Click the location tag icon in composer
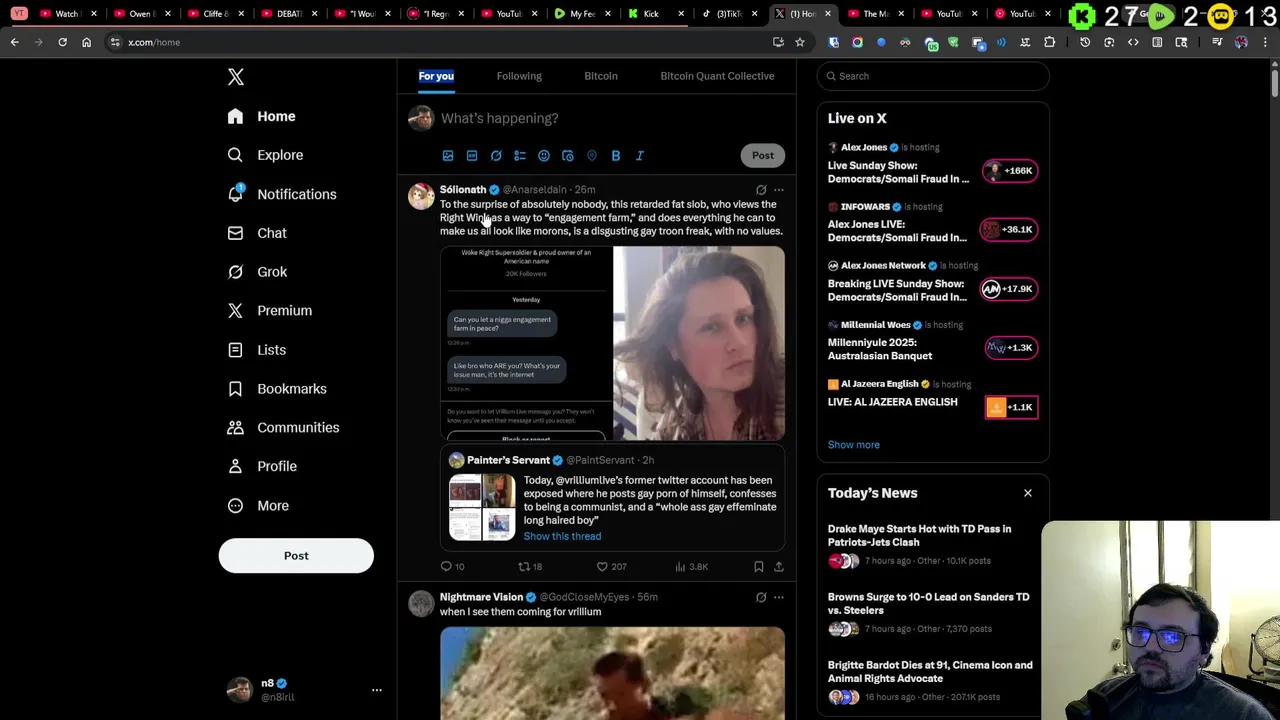Viewport: 1280px width, 720px height. click(x=592, y=156)
